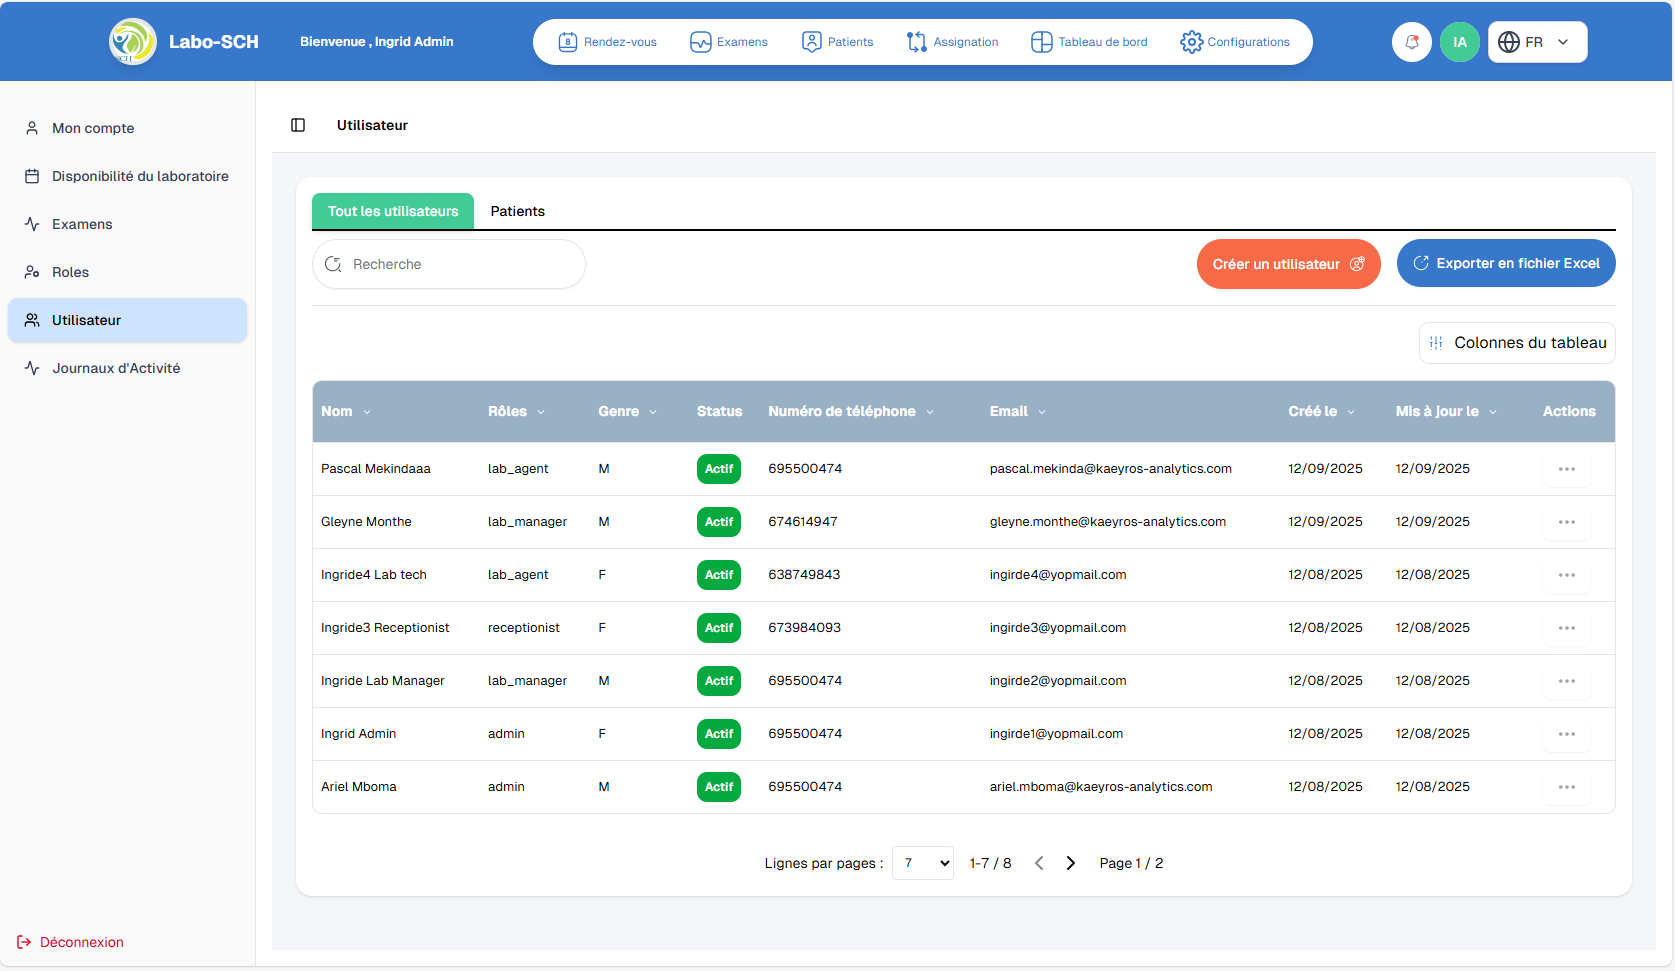1675x971 pixels.
Task: Switch to the Patients tab
Action: click(x=518, y=211)
